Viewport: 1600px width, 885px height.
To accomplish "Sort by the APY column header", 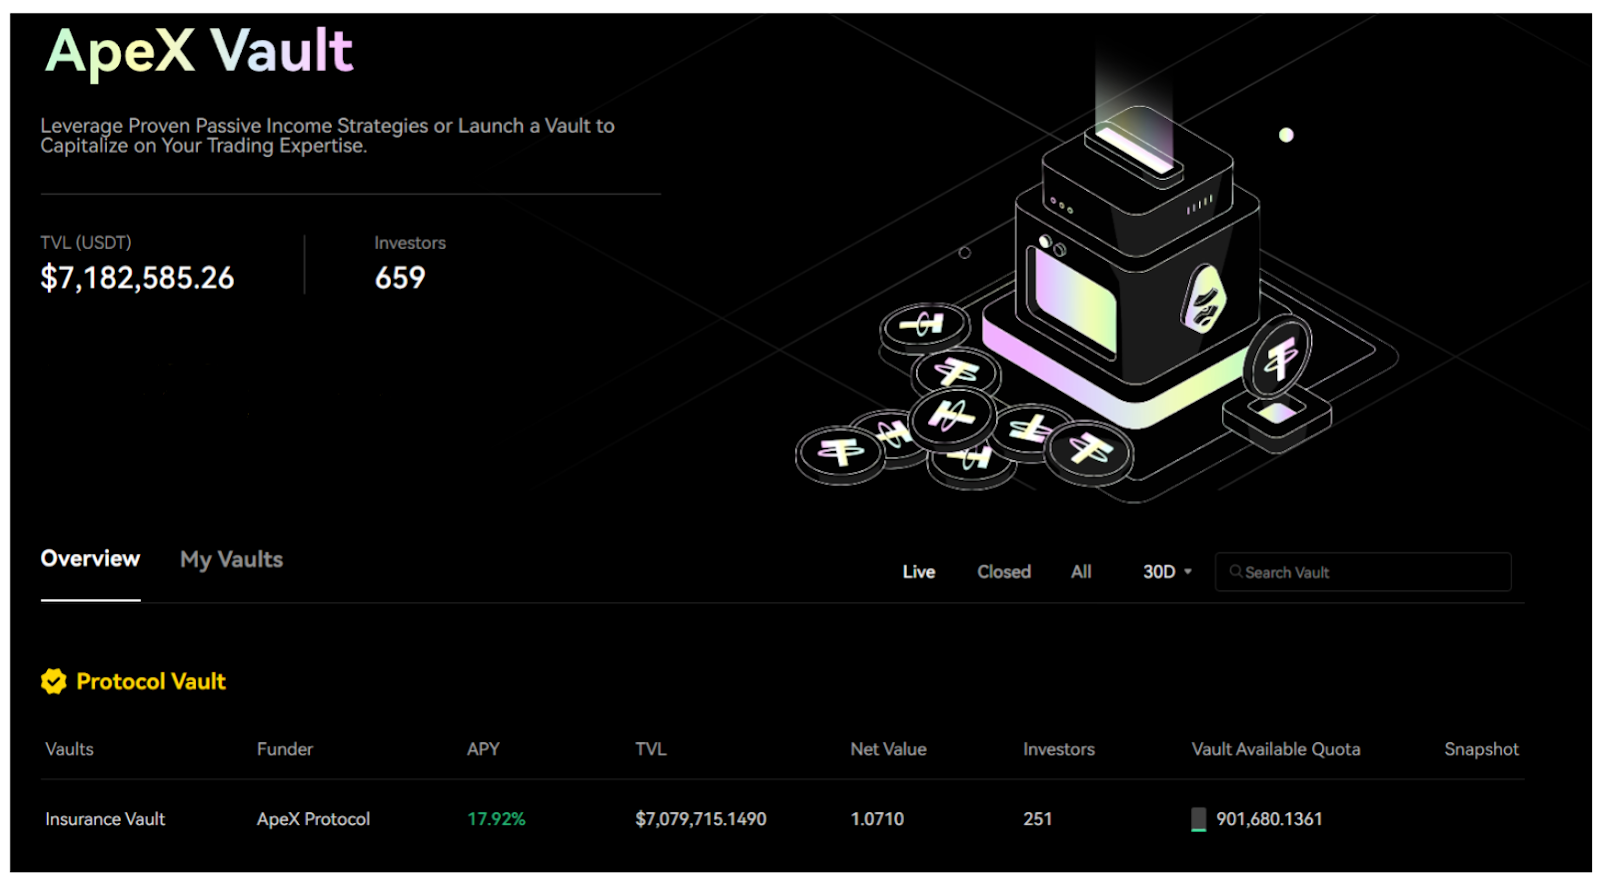I will coord(483,749).
